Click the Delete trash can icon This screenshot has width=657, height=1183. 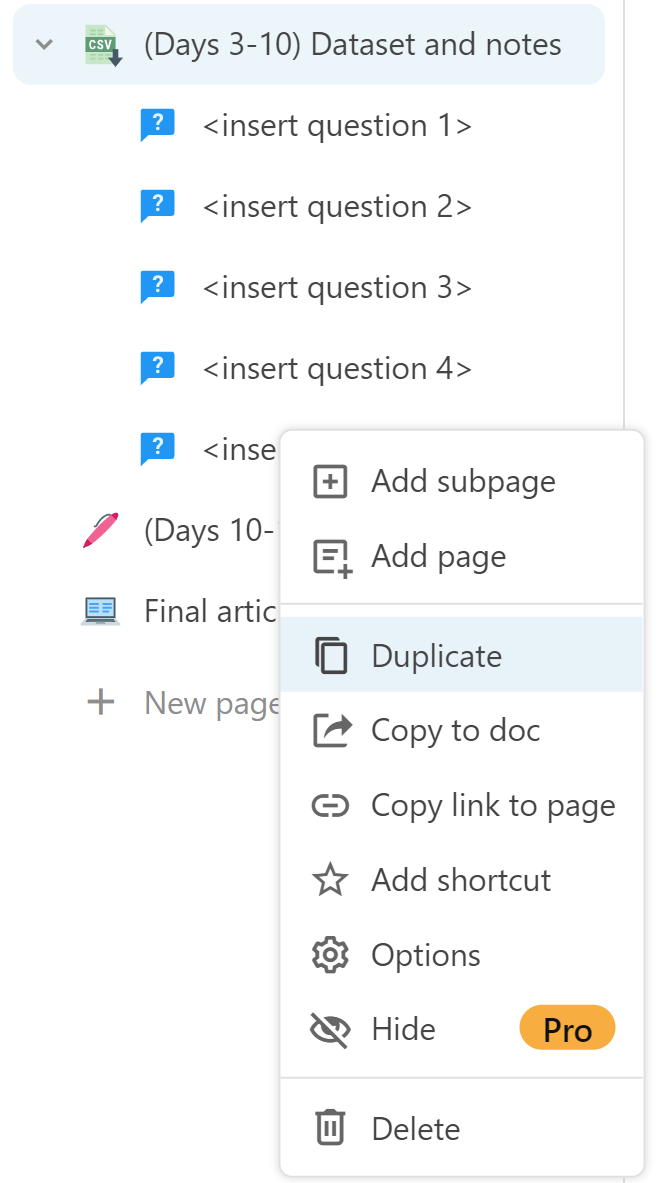pyautogui.click(x=330, y=1129)
